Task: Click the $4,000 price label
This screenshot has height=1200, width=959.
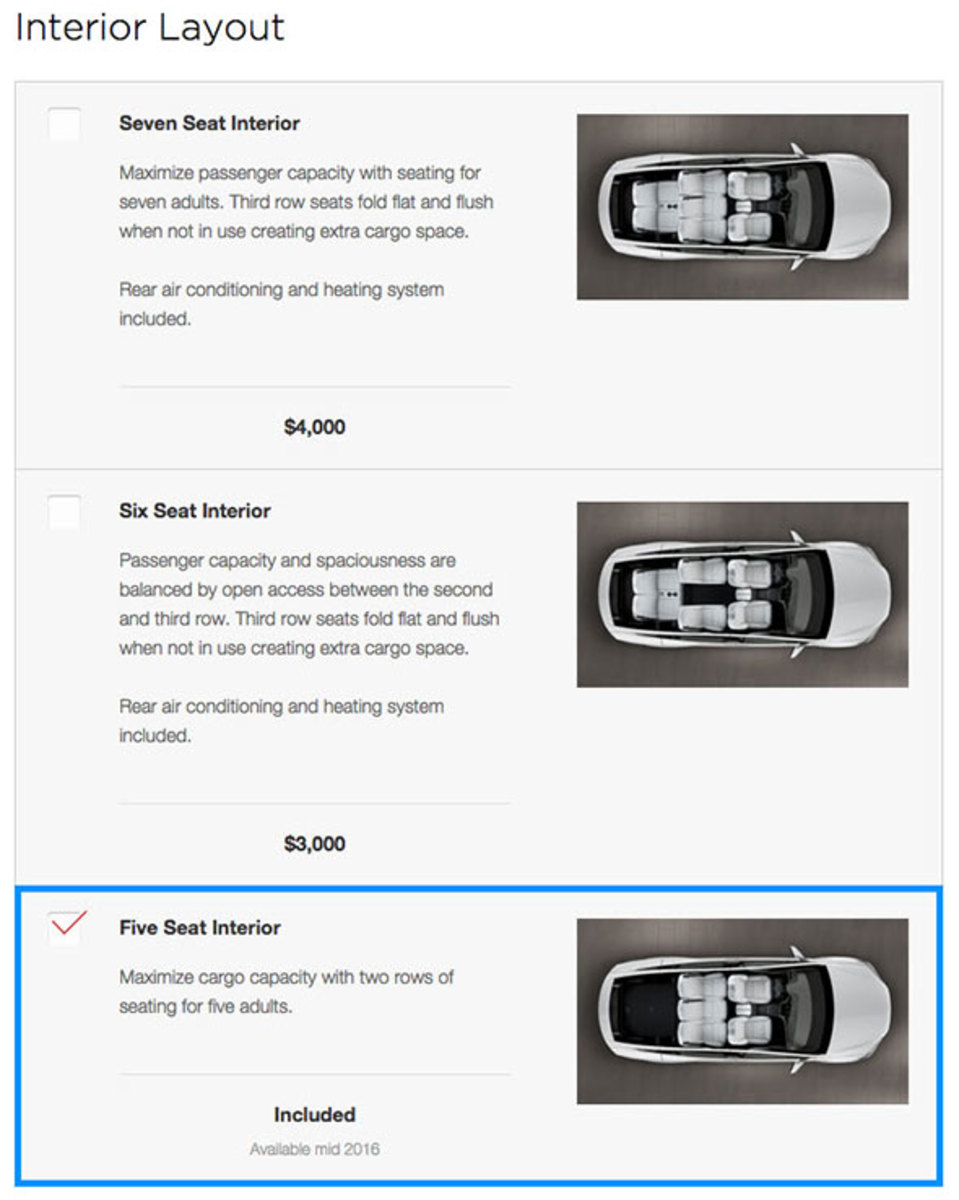Action: (x=314, y=428)
